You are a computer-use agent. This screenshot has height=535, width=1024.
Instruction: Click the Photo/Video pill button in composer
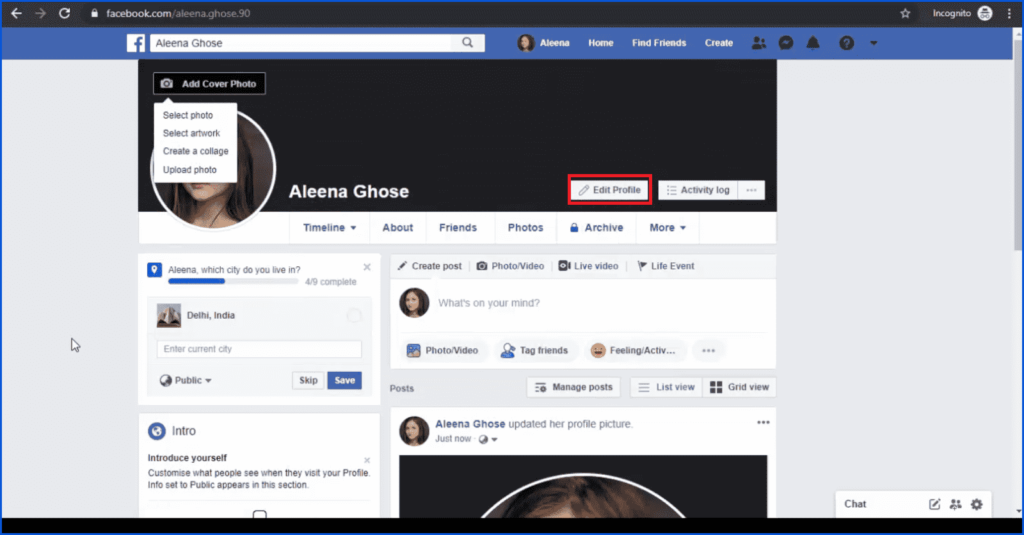(443, 351)
